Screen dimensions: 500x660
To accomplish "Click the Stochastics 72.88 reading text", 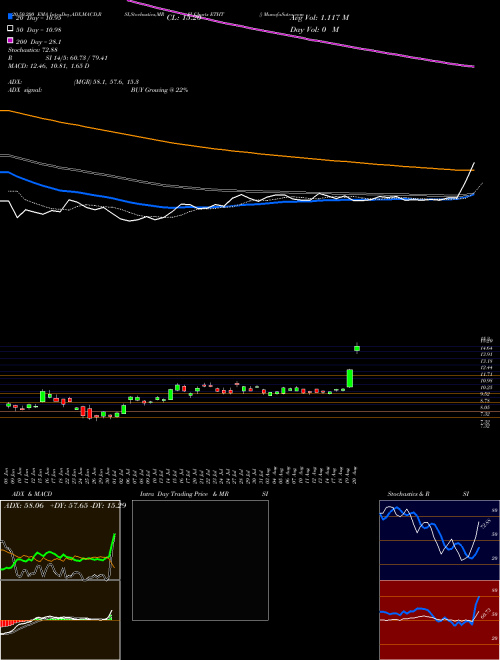I will click(29, 50).
